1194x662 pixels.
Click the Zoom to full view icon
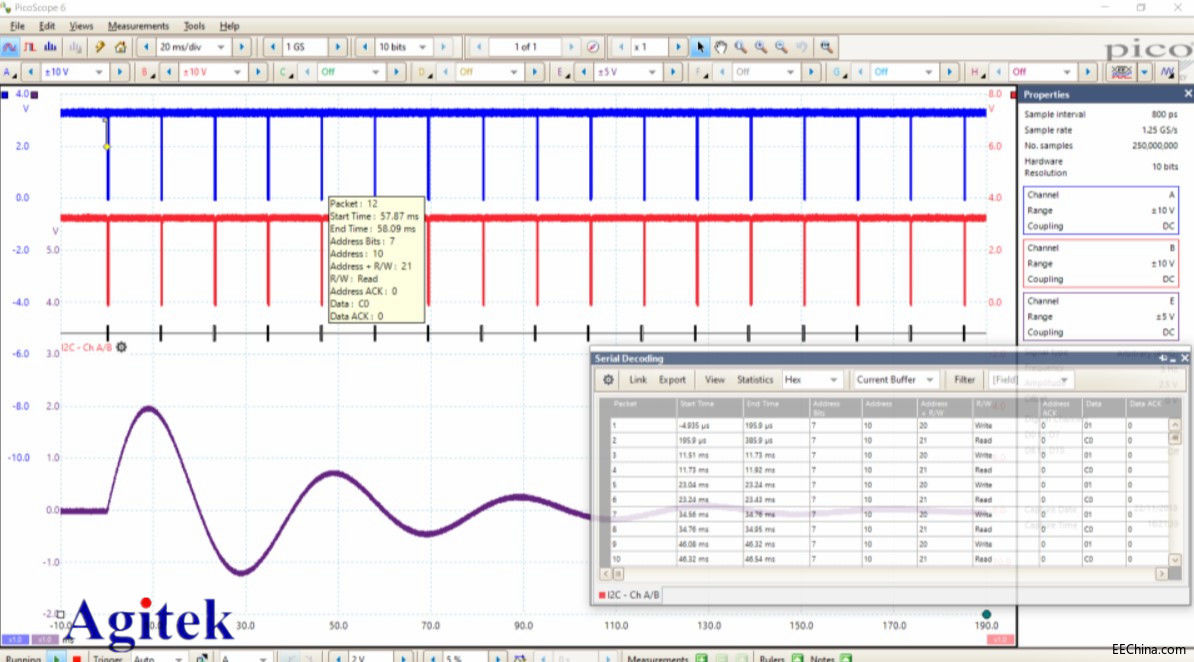pyautogui.click(x=826, y=47)
